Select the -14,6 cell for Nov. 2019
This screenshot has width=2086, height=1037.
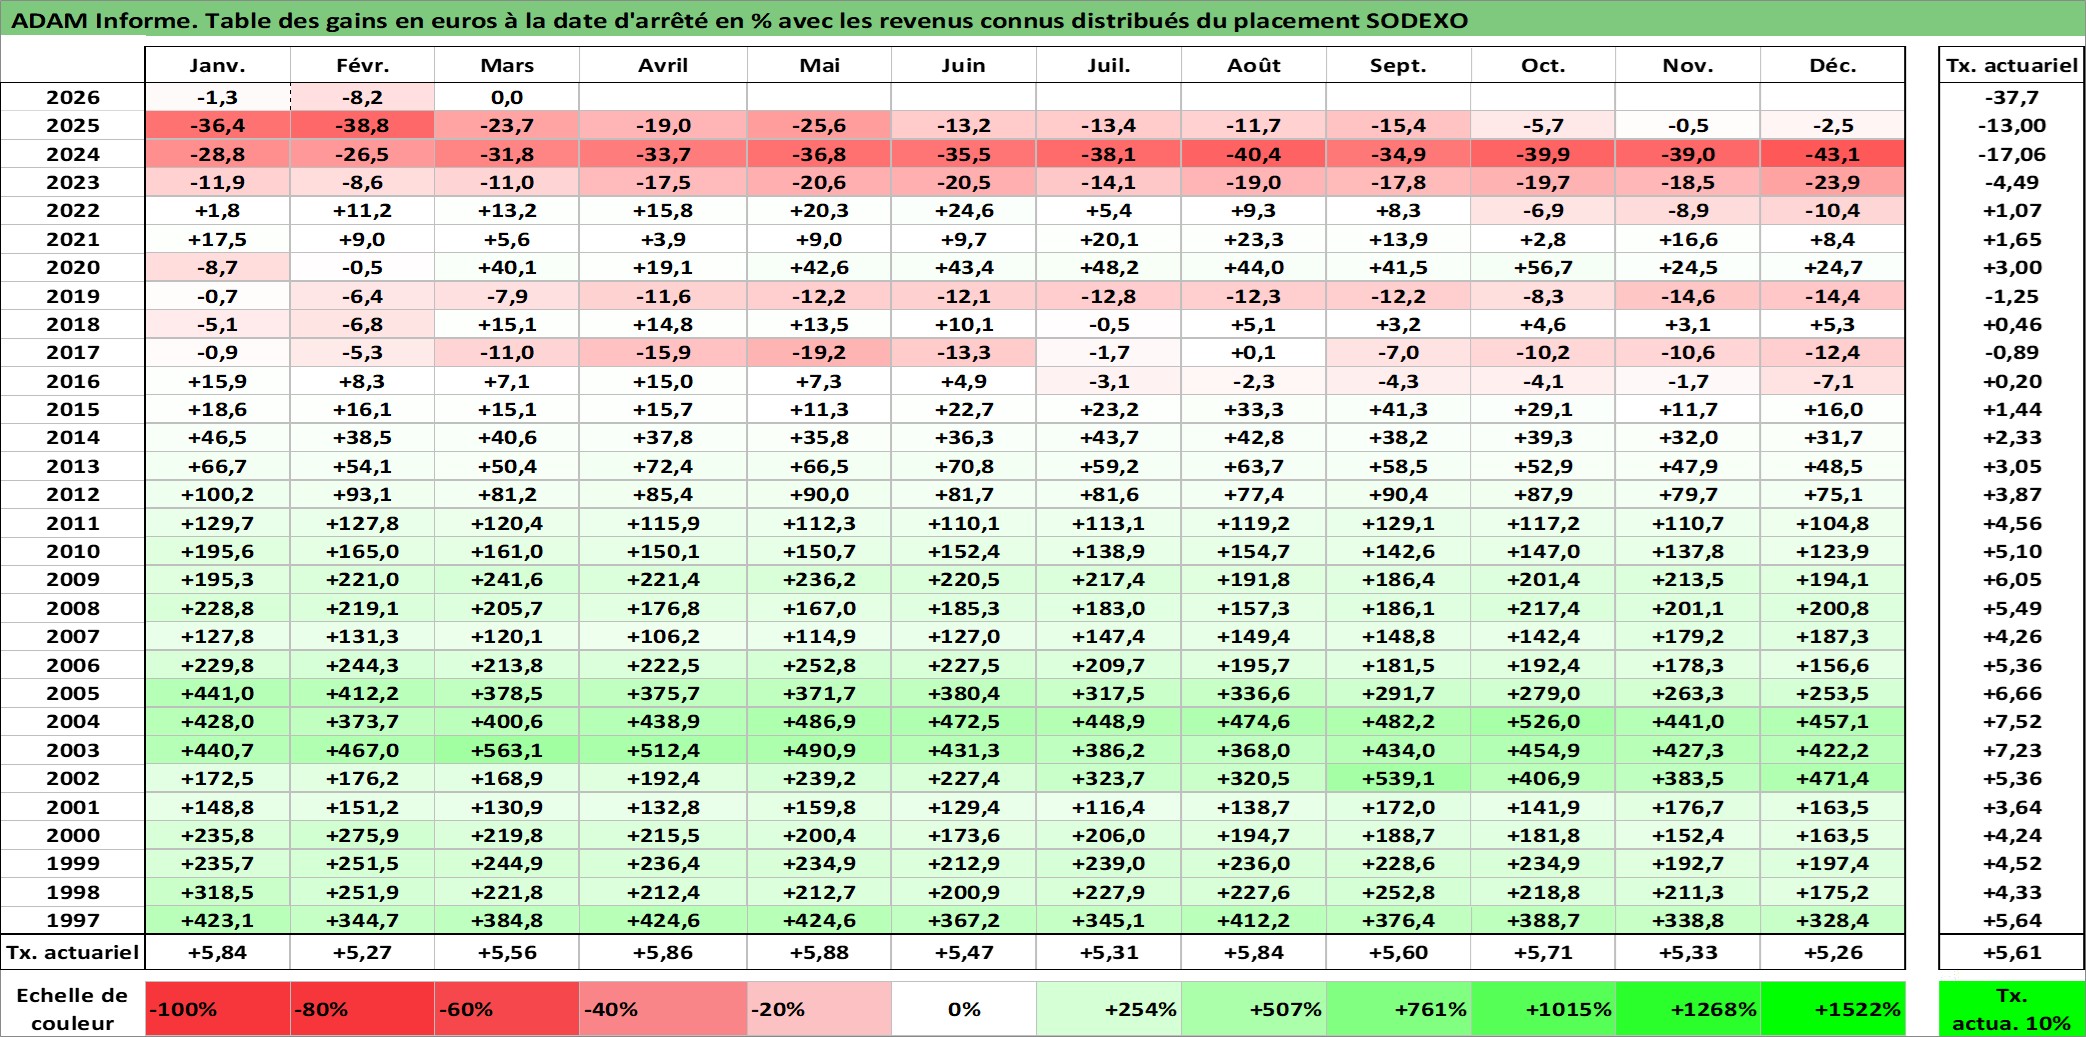click(x=1688, y=296)
